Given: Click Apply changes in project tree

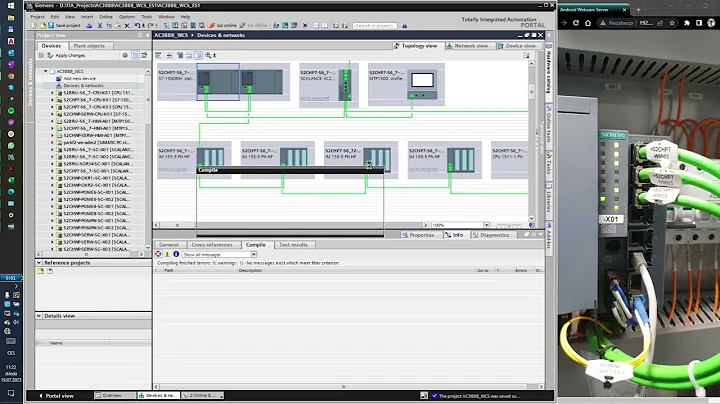Looking at the screenshot, I should 67,56.
